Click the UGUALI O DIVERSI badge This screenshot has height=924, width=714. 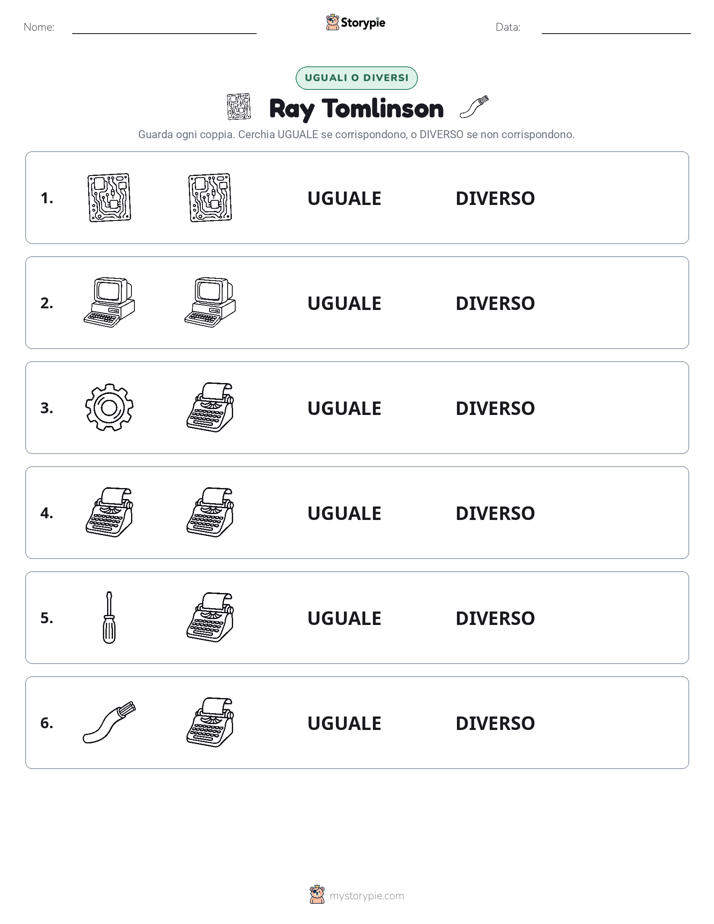pos(356,78)
